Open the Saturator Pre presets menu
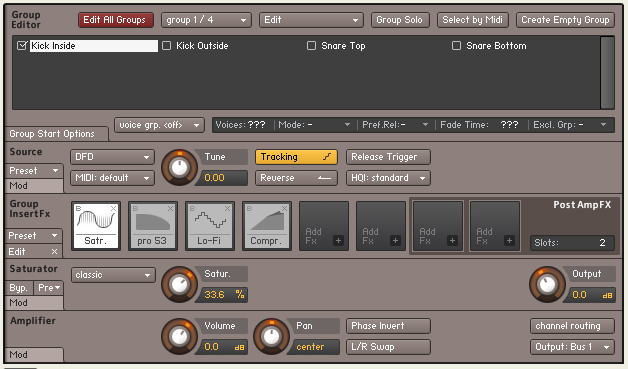Image resolution: width=628 pixels, height=369 pixels. pyautogui.click(x=48, y=288)
